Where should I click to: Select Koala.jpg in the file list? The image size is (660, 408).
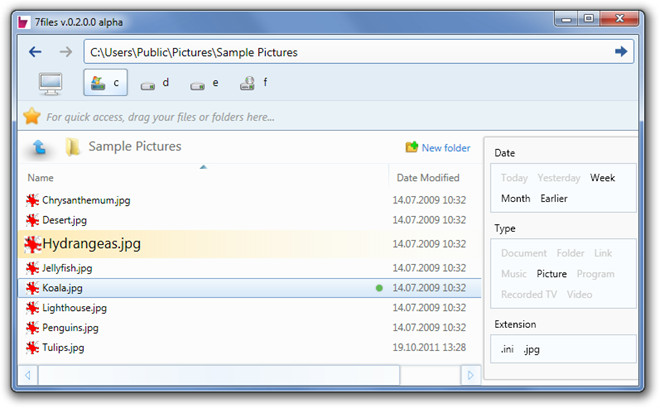(x=249, y=288)
